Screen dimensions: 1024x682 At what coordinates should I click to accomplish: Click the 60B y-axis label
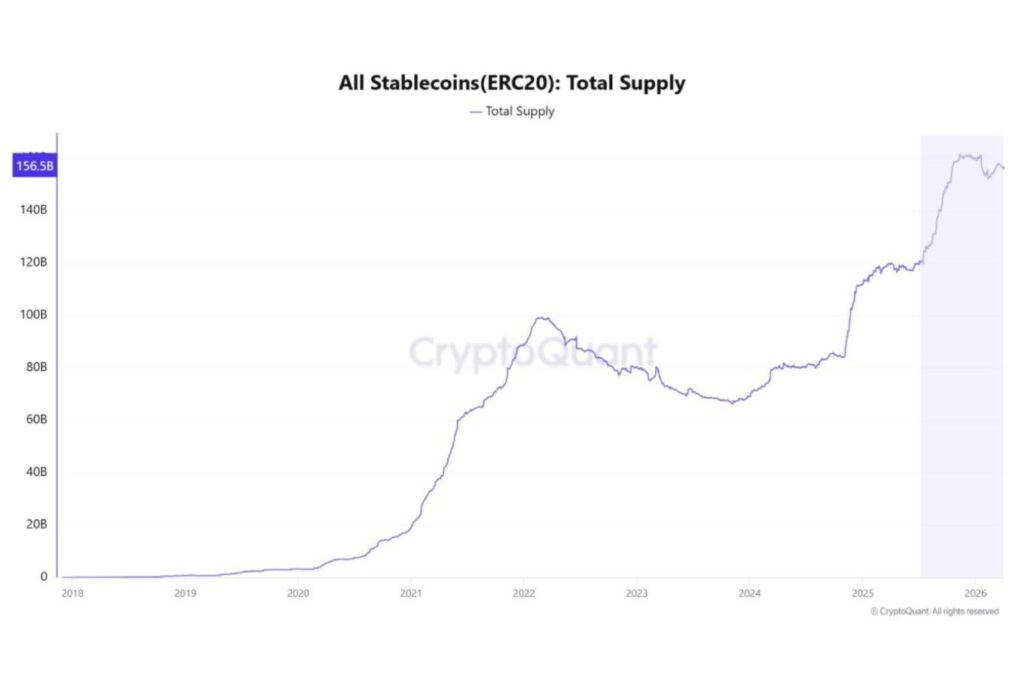tap(33, 420)
